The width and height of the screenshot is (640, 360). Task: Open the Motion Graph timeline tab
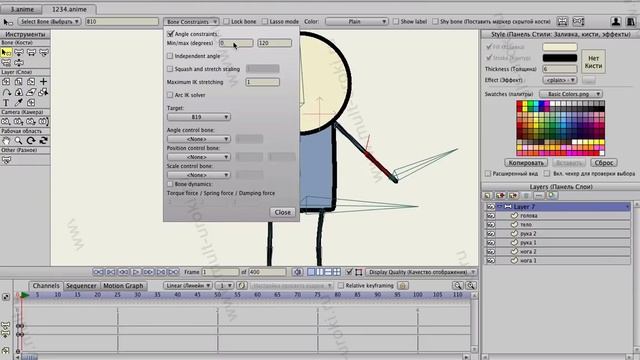[123, 286]
